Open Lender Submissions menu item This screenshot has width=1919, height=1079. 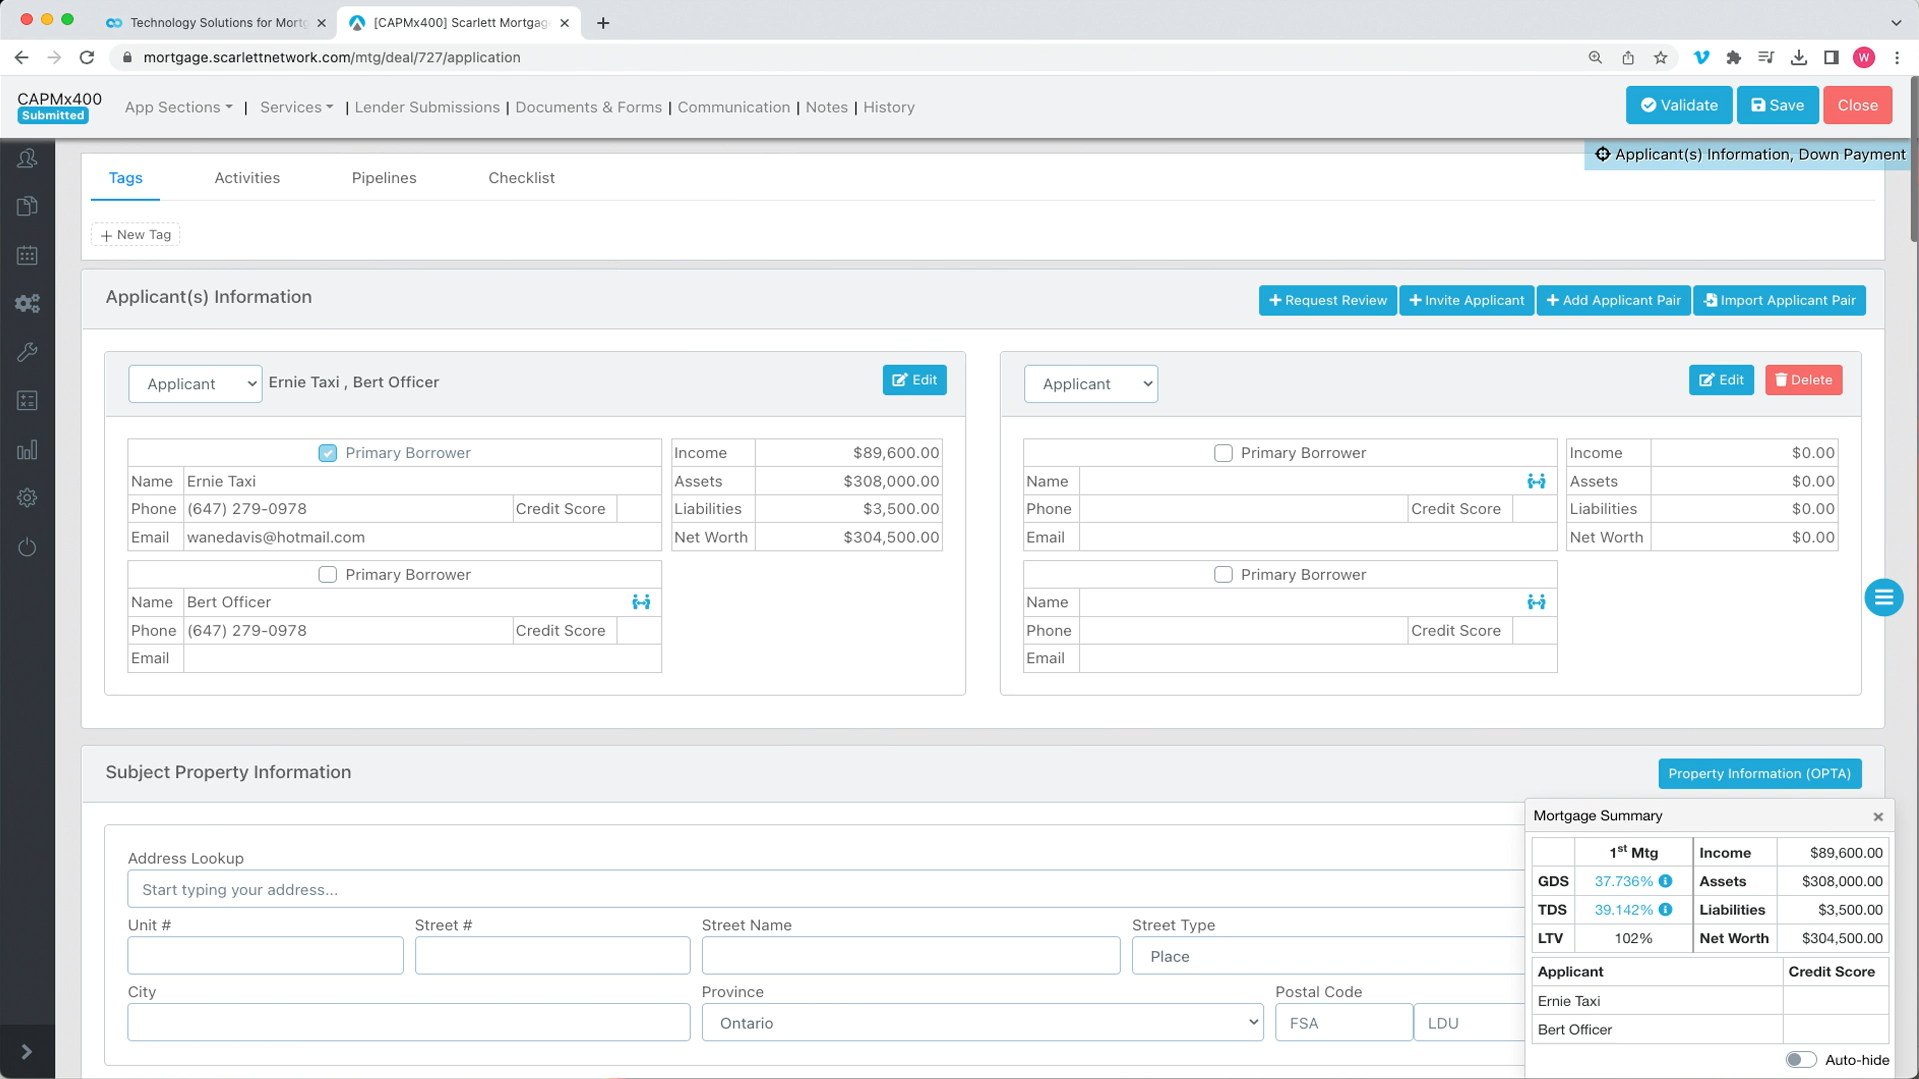(x=427, y=107)
